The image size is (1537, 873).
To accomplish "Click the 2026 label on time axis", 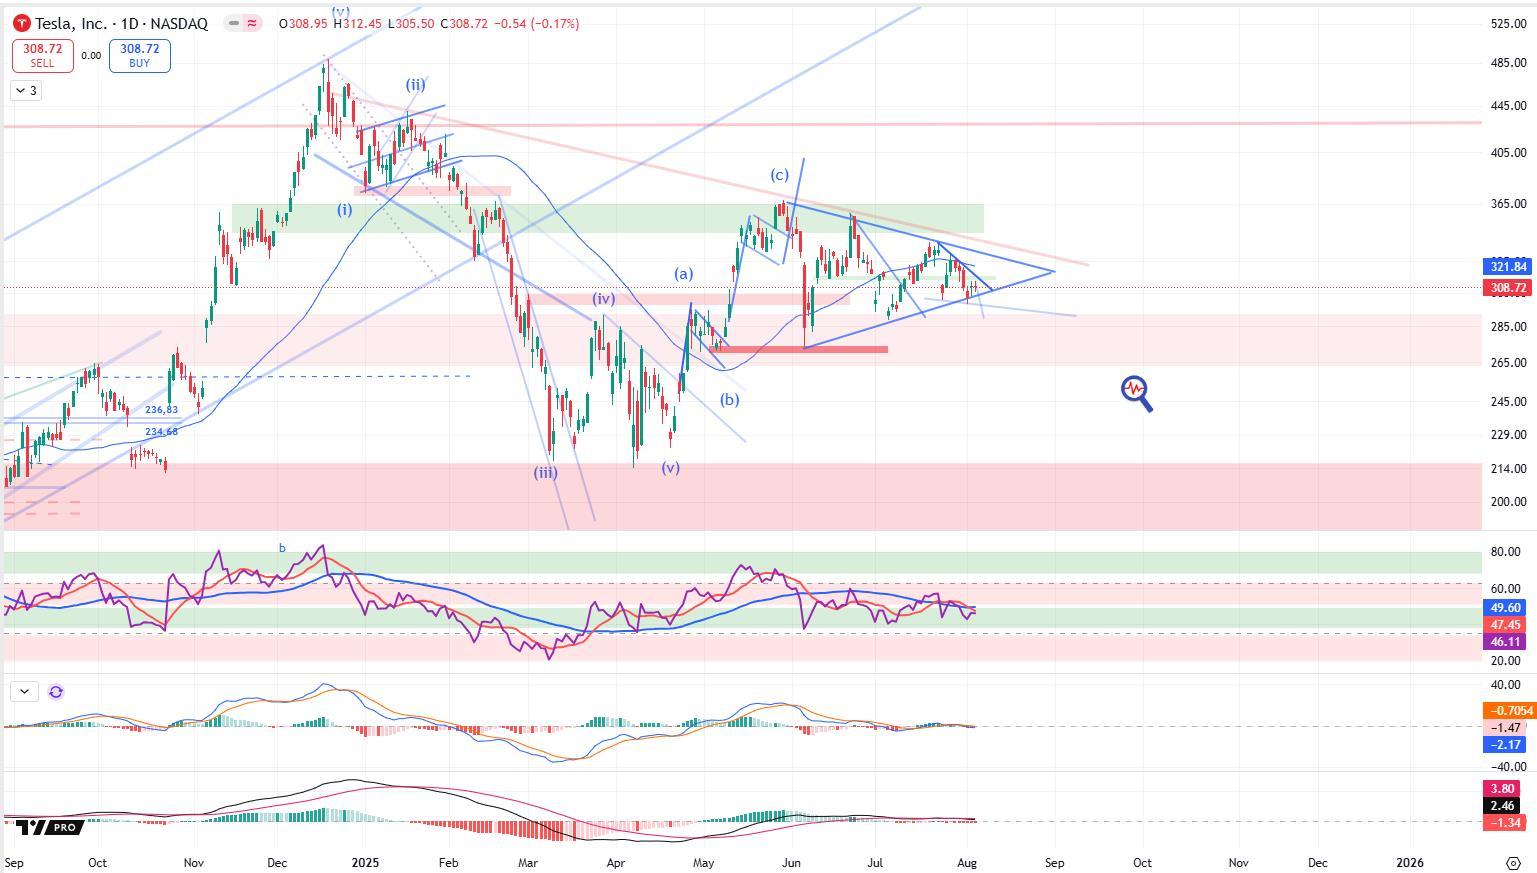I will (1410, 862).
